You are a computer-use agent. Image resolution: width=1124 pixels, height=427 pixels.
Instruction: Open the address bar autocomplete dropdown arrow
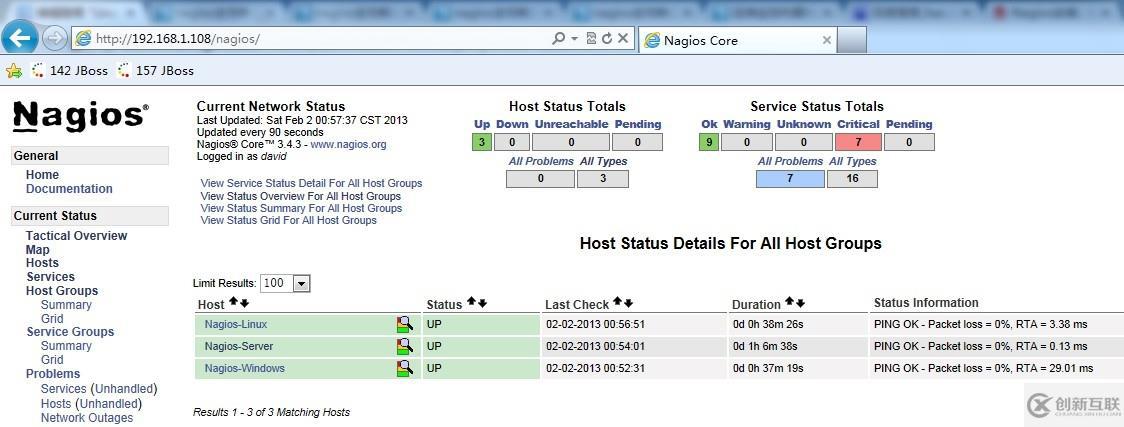(575, 39)
